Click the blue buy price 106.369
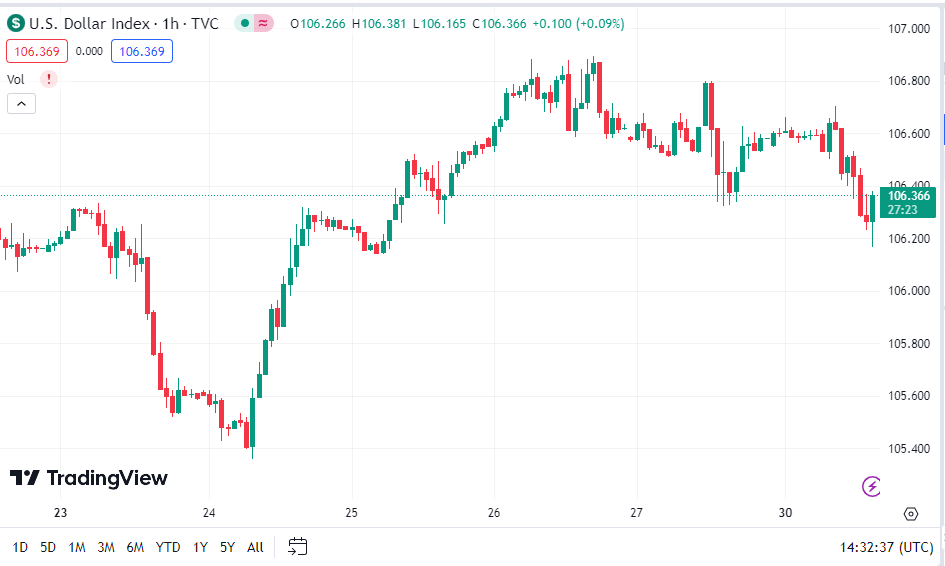This screenshot has width=945, height=566. click(x=141, y=51)
